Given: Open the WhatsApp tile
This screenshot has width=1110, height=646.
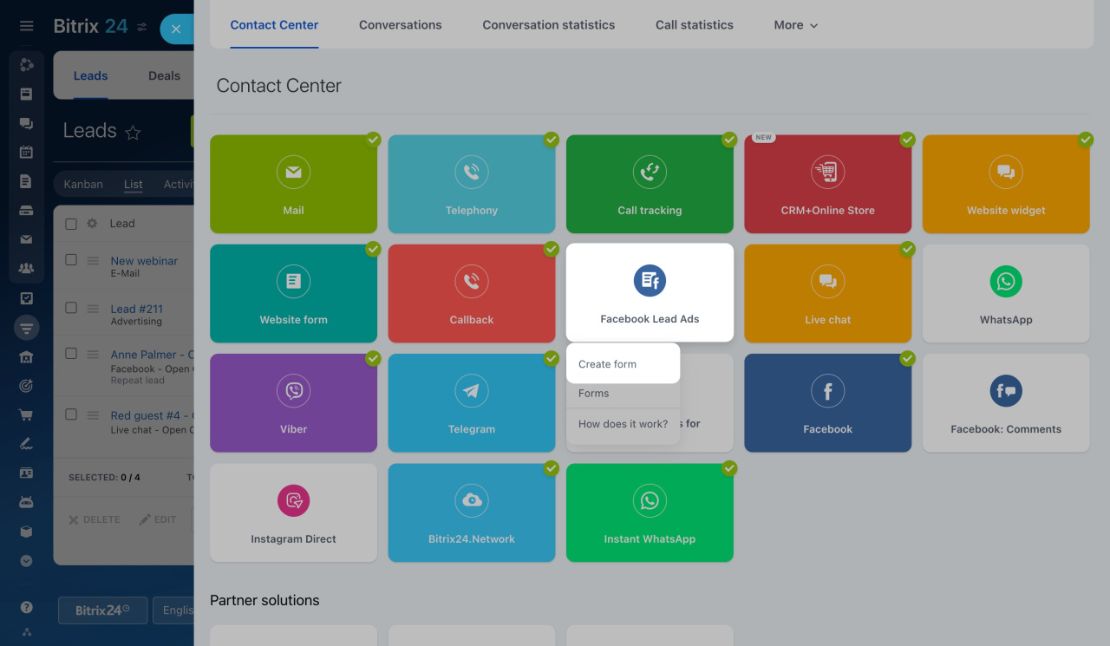Looking at the screenshot, I should (1006, 294).
